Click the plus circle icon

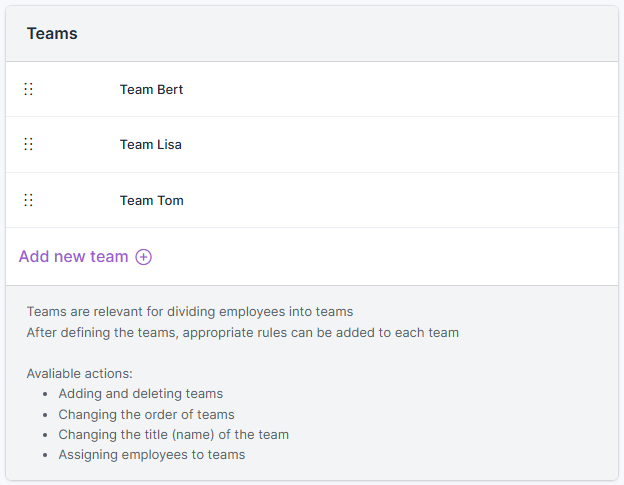click(144, 257)
